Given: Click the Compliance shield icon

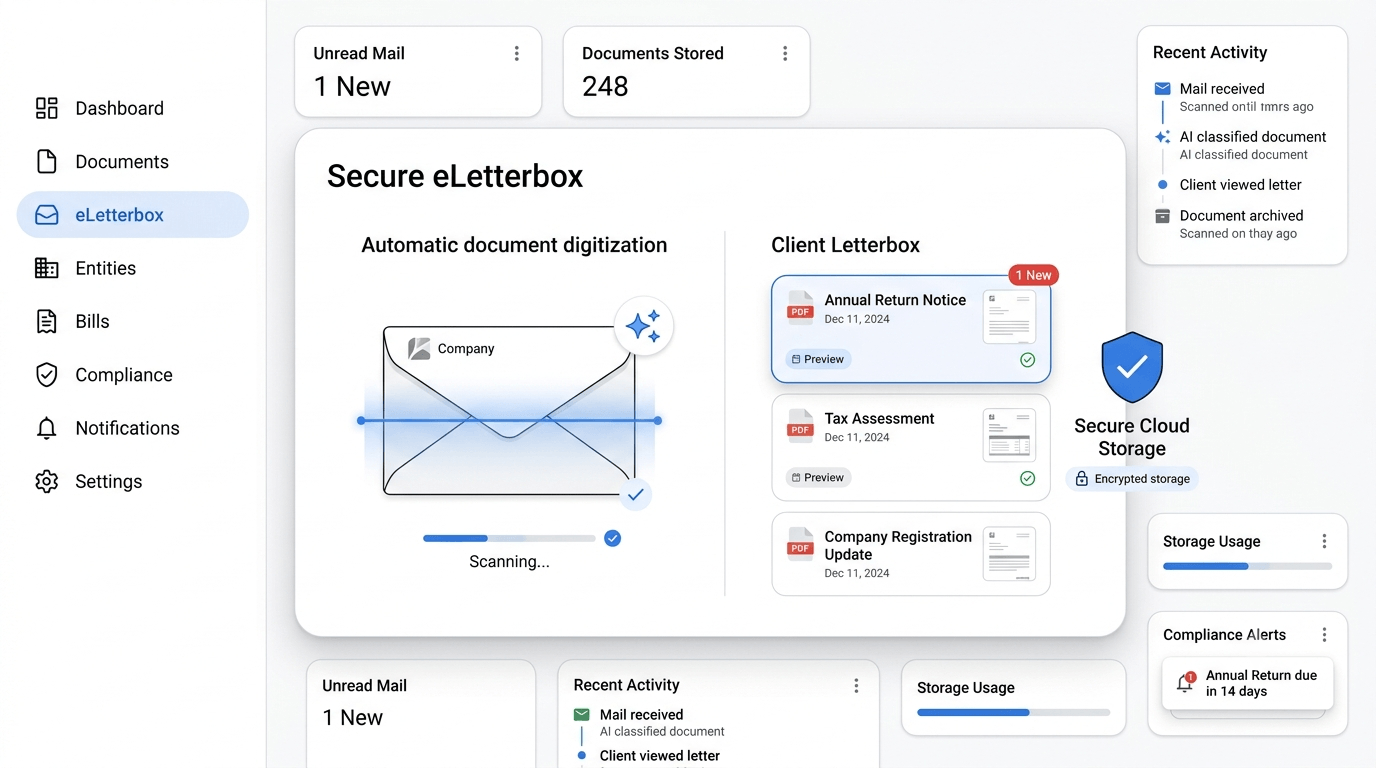Looking at the screenshot, I should tap(47, 375).
